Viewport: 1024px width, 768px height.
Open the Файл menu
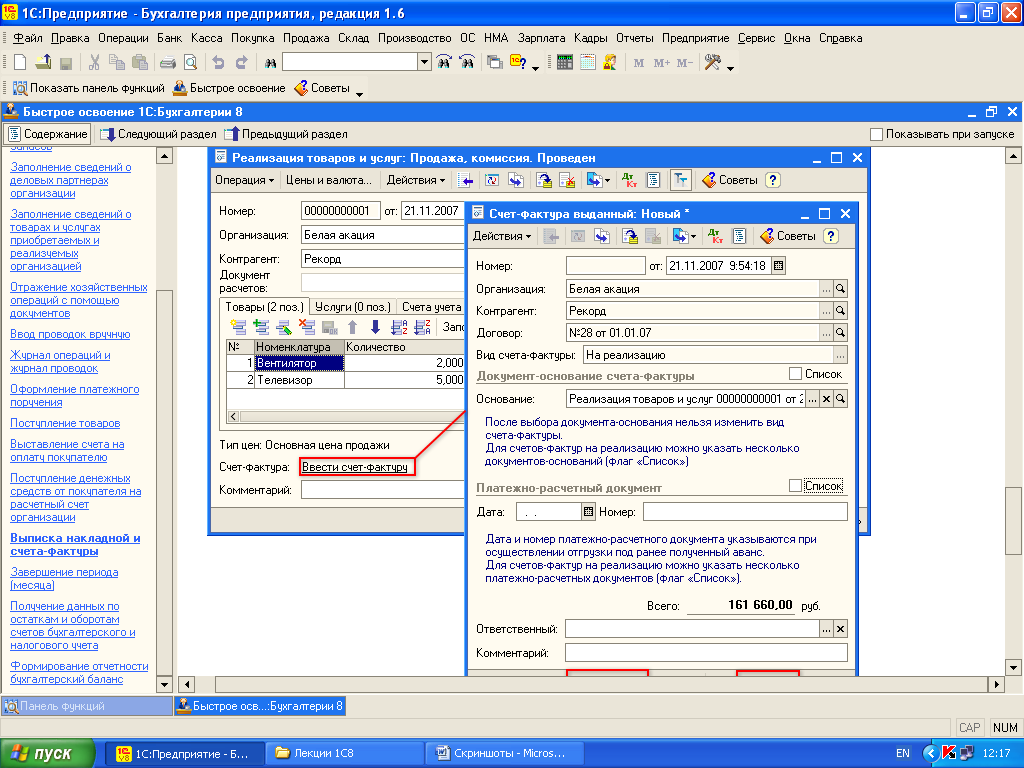pyautogui.click(x=27, y=38)
